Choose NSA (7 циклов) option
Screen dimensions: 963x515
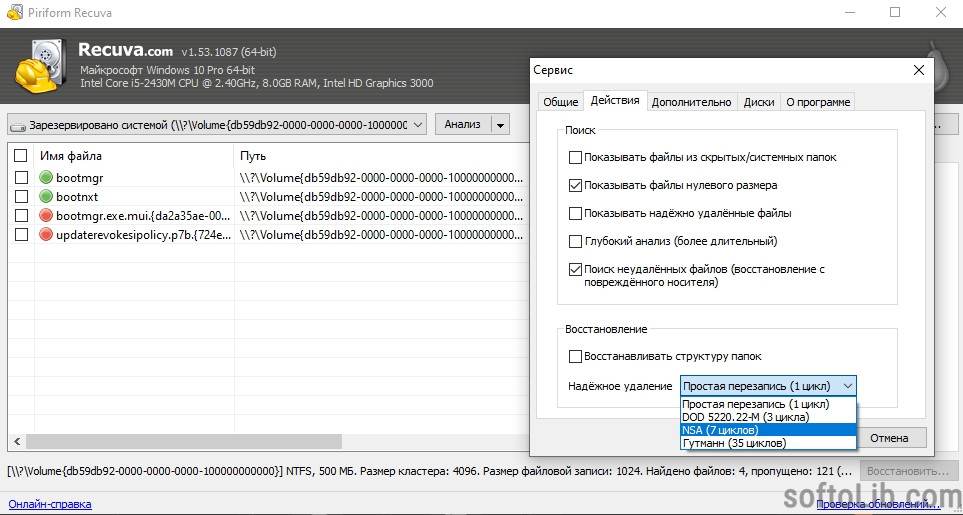tap(768, 430)
